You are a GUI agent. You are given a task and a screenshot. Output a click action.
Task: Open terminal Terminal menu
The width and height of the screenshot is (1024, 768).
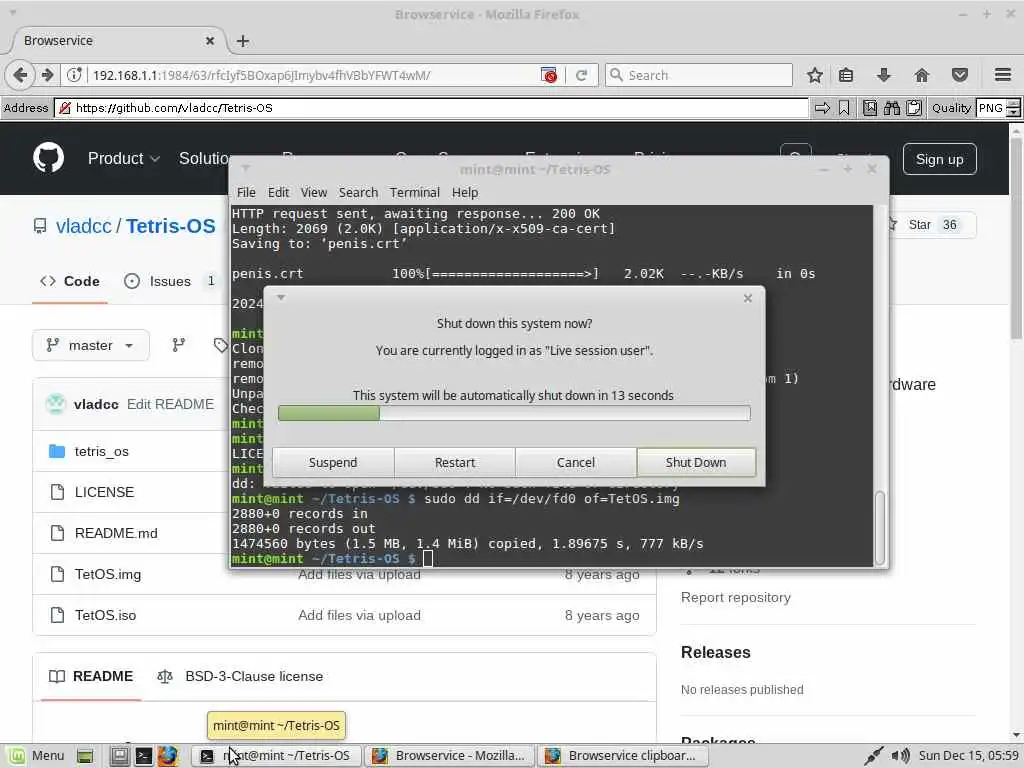pos(415,192)
